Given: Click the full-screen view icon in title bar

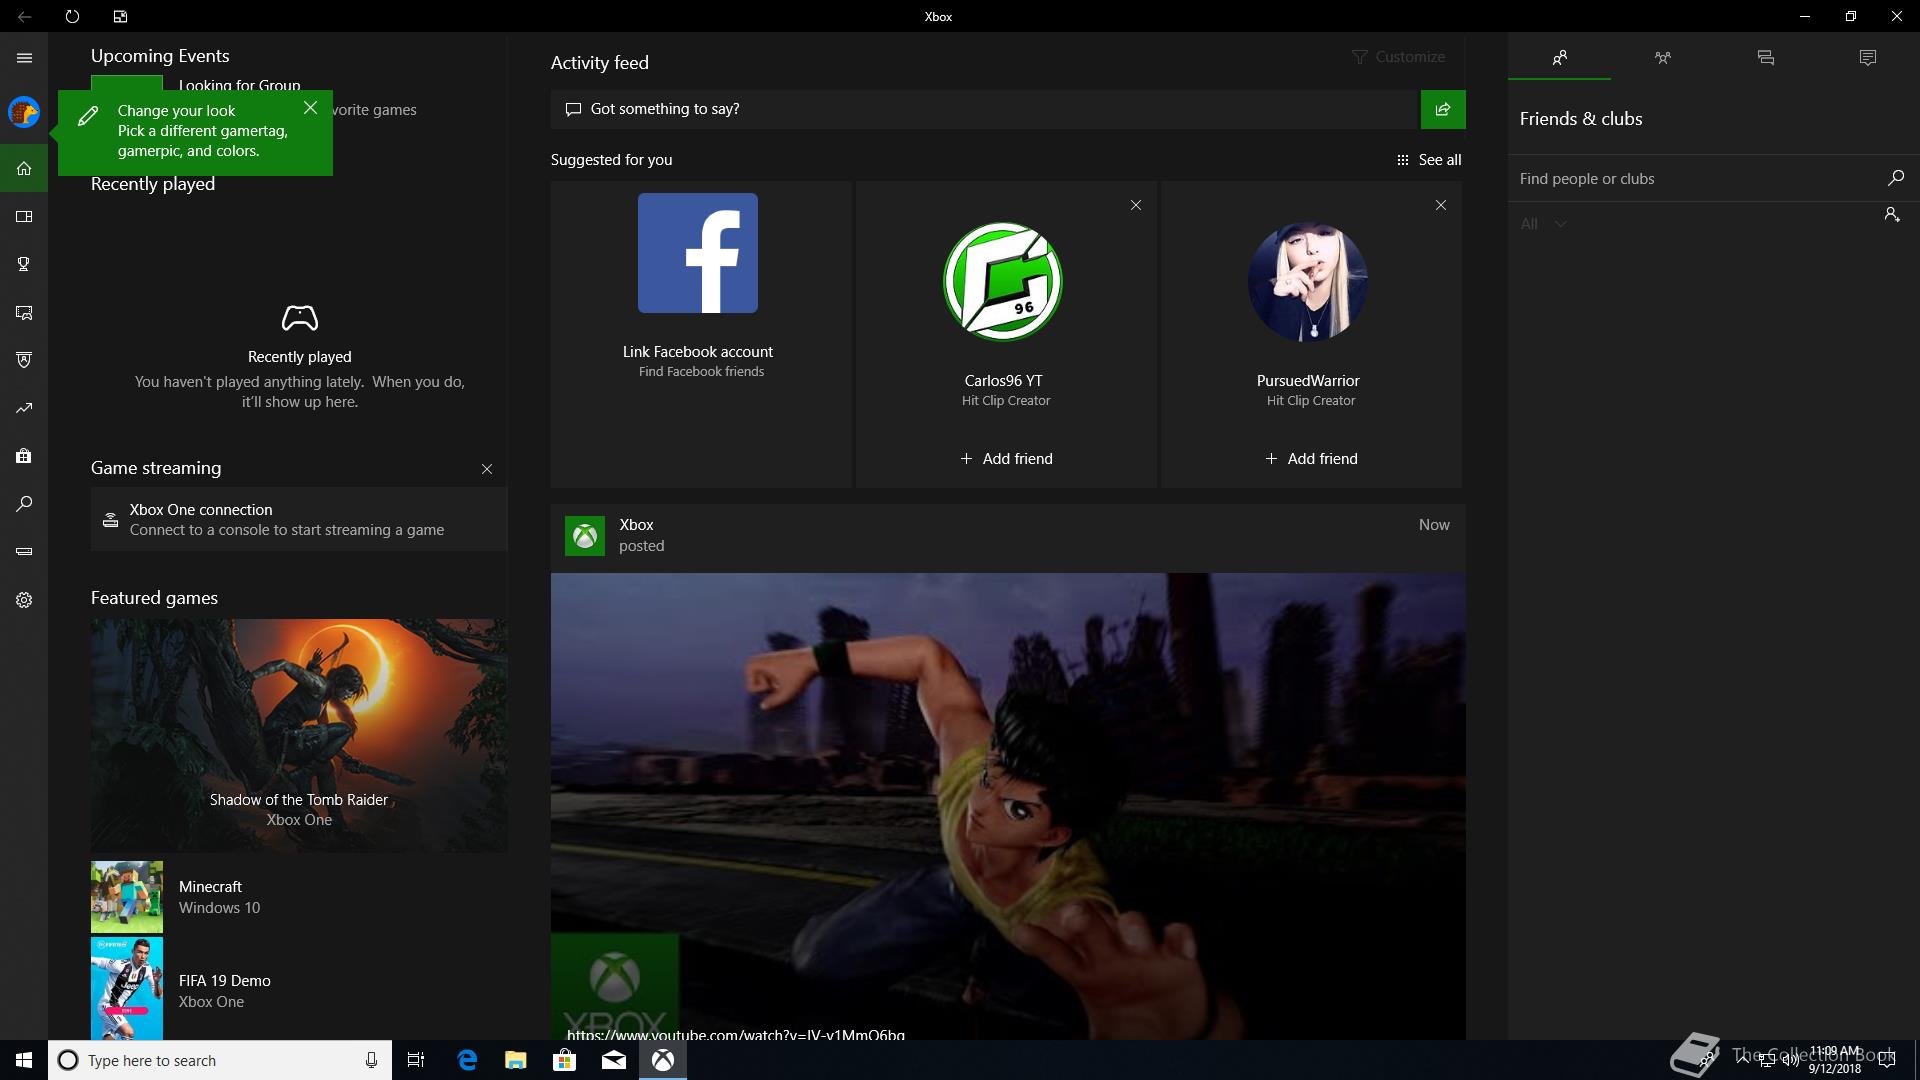Looking at the screenshot, I should 120,16.
